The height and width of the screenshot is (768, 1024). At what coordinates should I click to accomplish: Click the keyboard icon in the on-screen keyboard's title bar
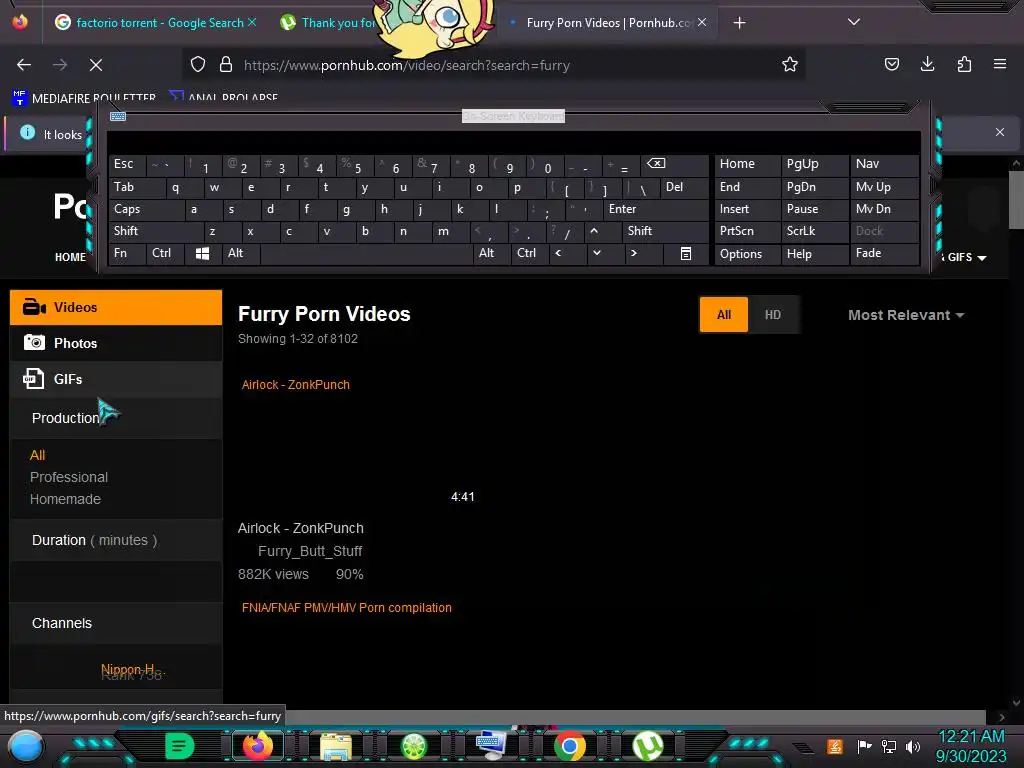[118, 116]
